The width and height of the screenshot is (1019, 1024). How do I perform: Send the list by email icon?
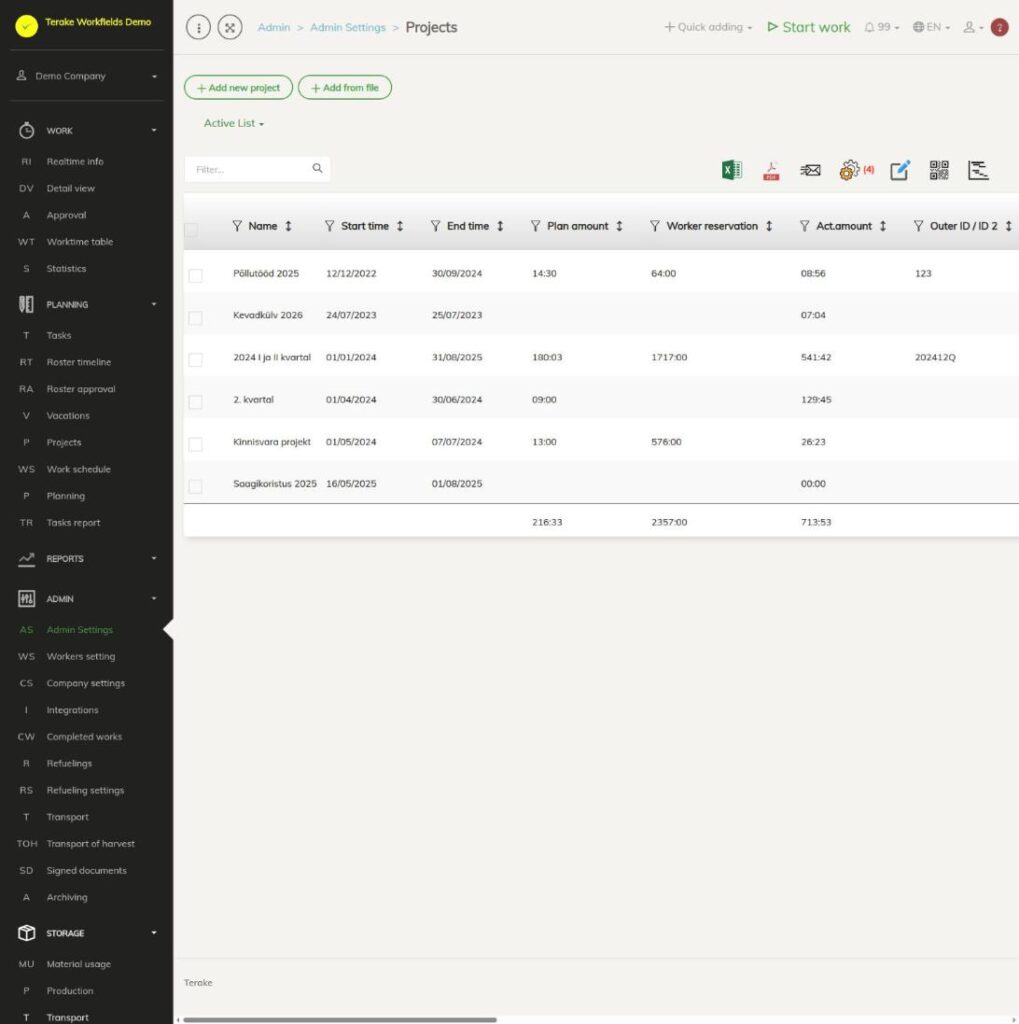click(x=810, y=170)
